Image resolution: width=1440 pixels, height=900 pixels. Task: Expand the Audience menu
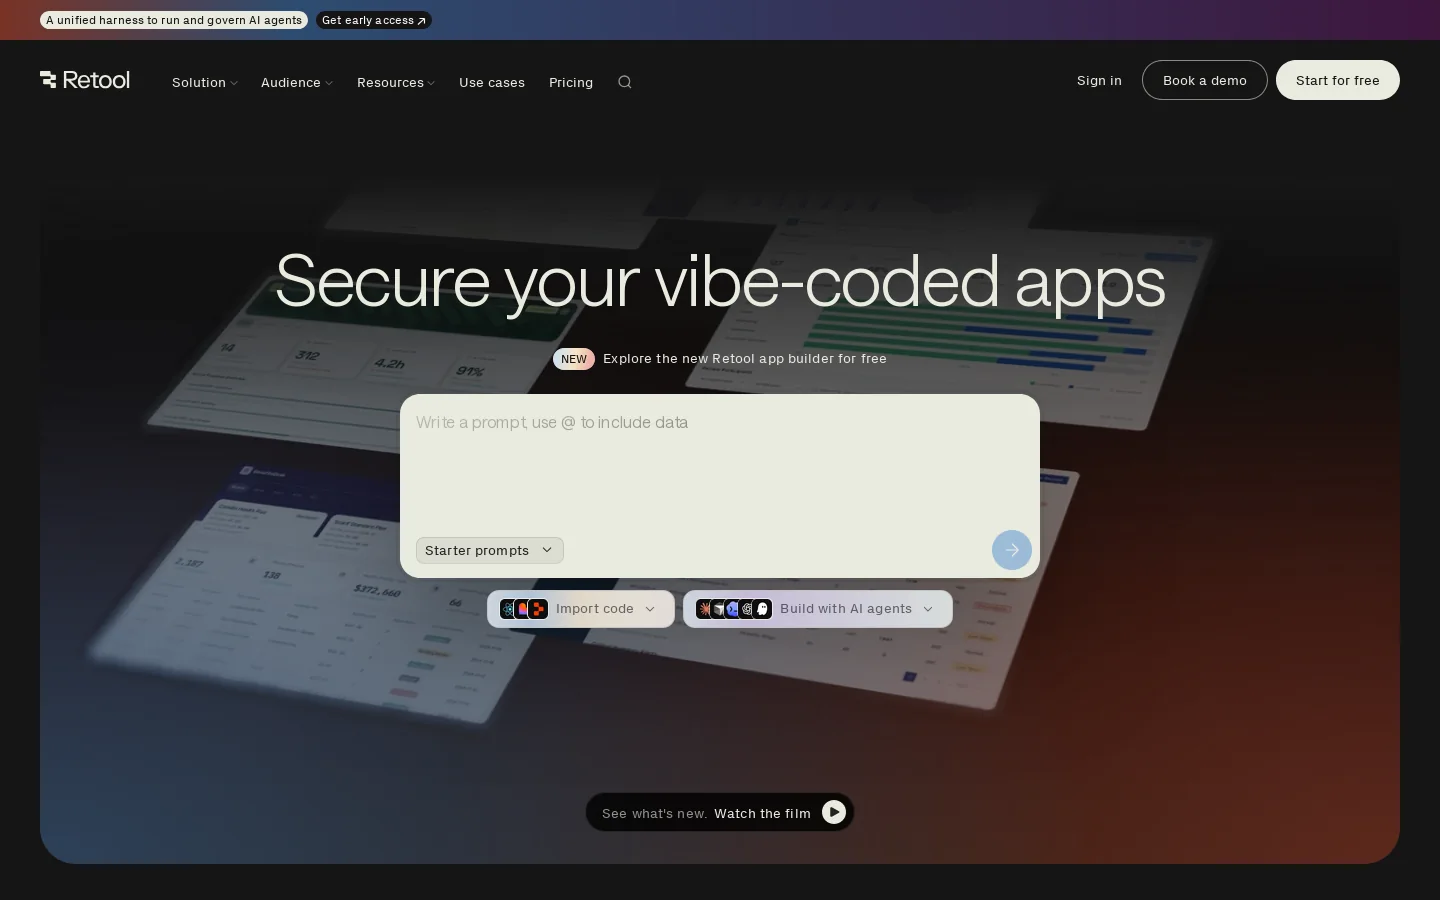click(297, 82)
